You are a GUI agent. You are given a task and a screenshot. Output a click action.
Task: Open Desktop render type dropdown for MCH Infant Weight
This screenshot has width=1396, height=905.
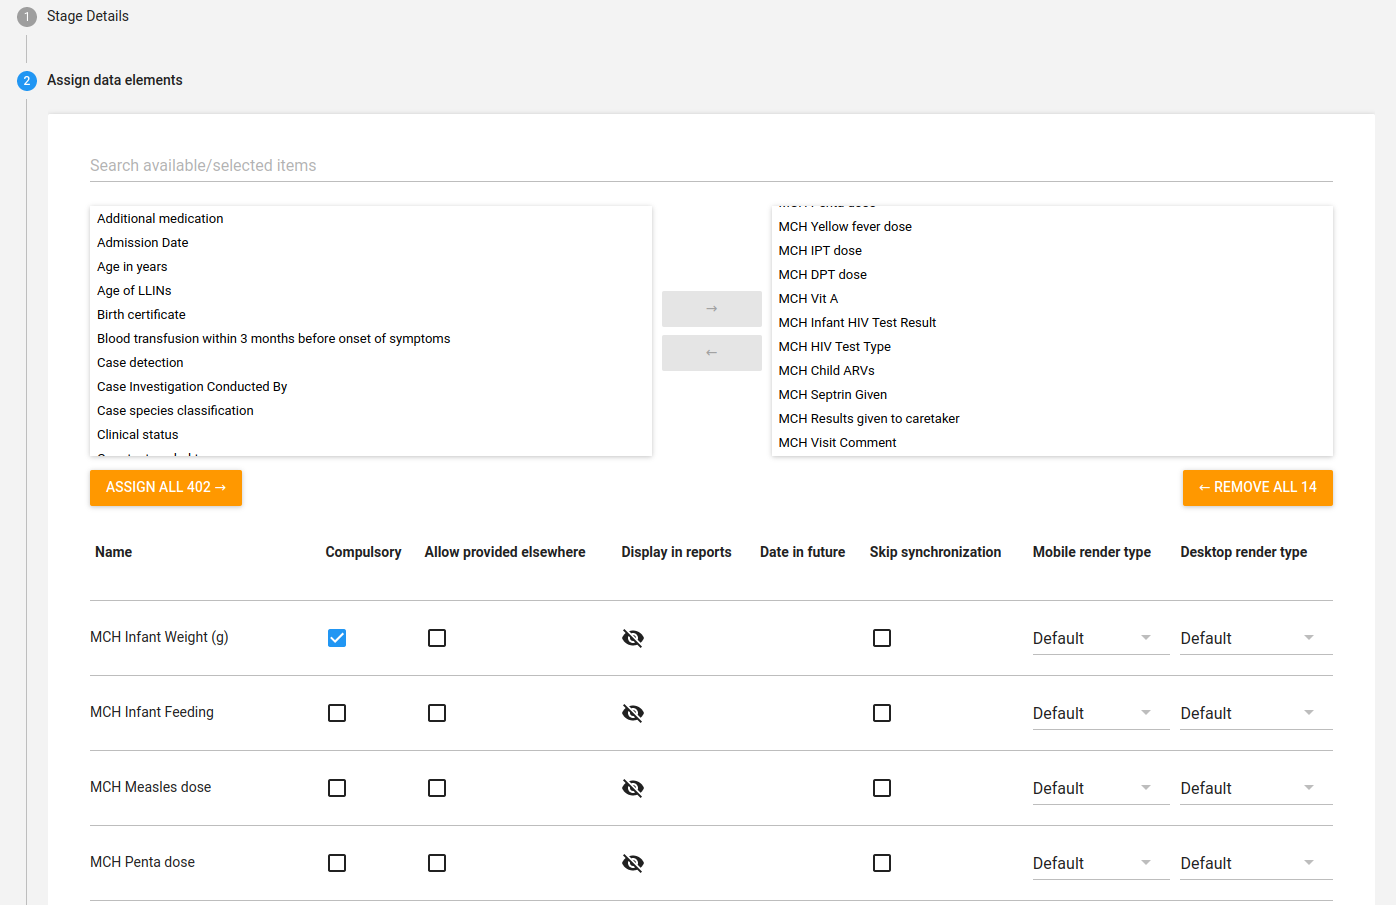(x=1256, y=638)
